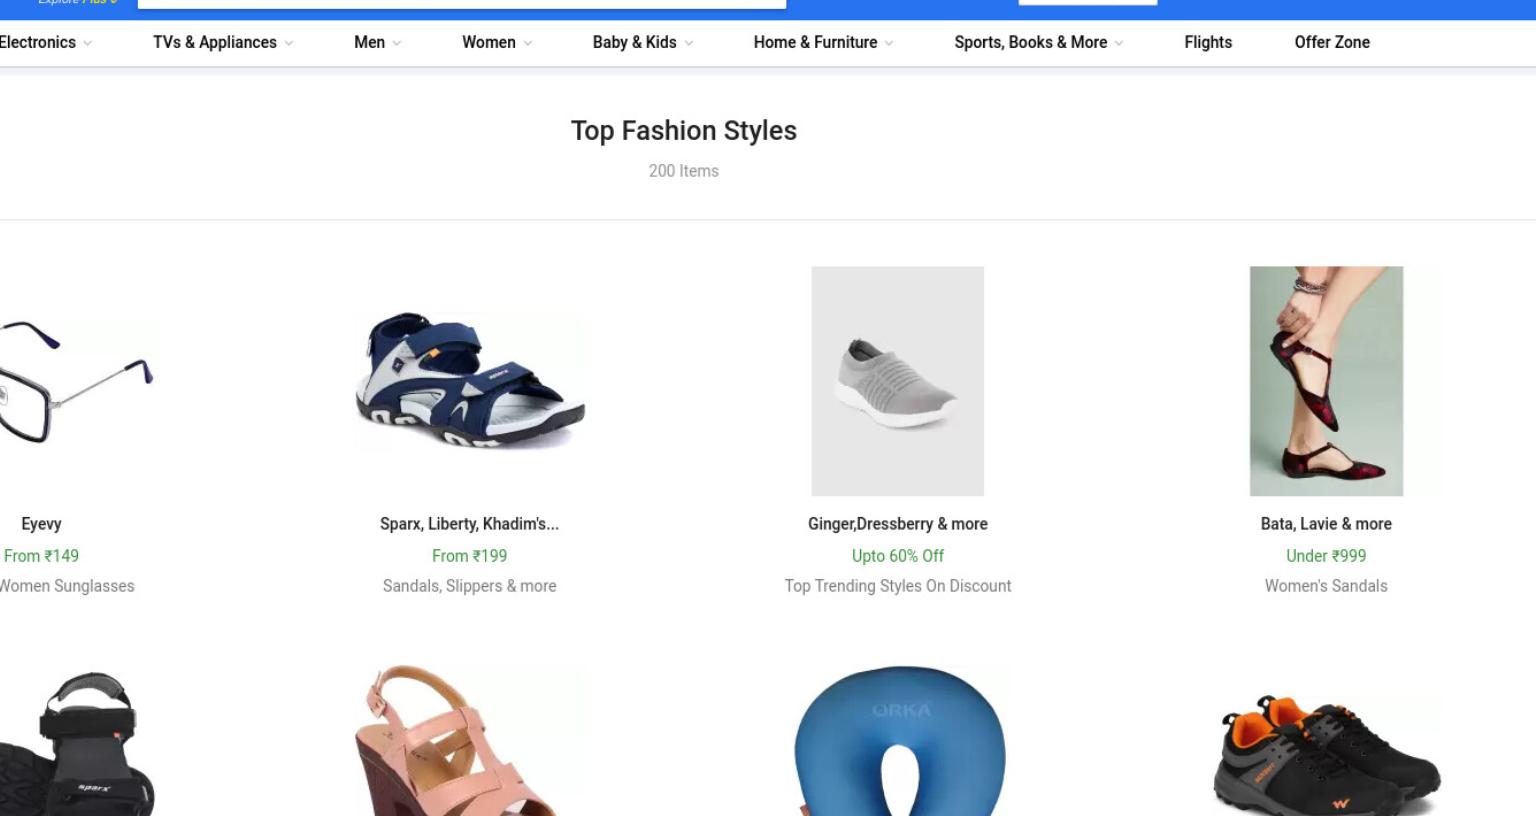Expand chevron next to Sports, Books & More

[1119, 43]
